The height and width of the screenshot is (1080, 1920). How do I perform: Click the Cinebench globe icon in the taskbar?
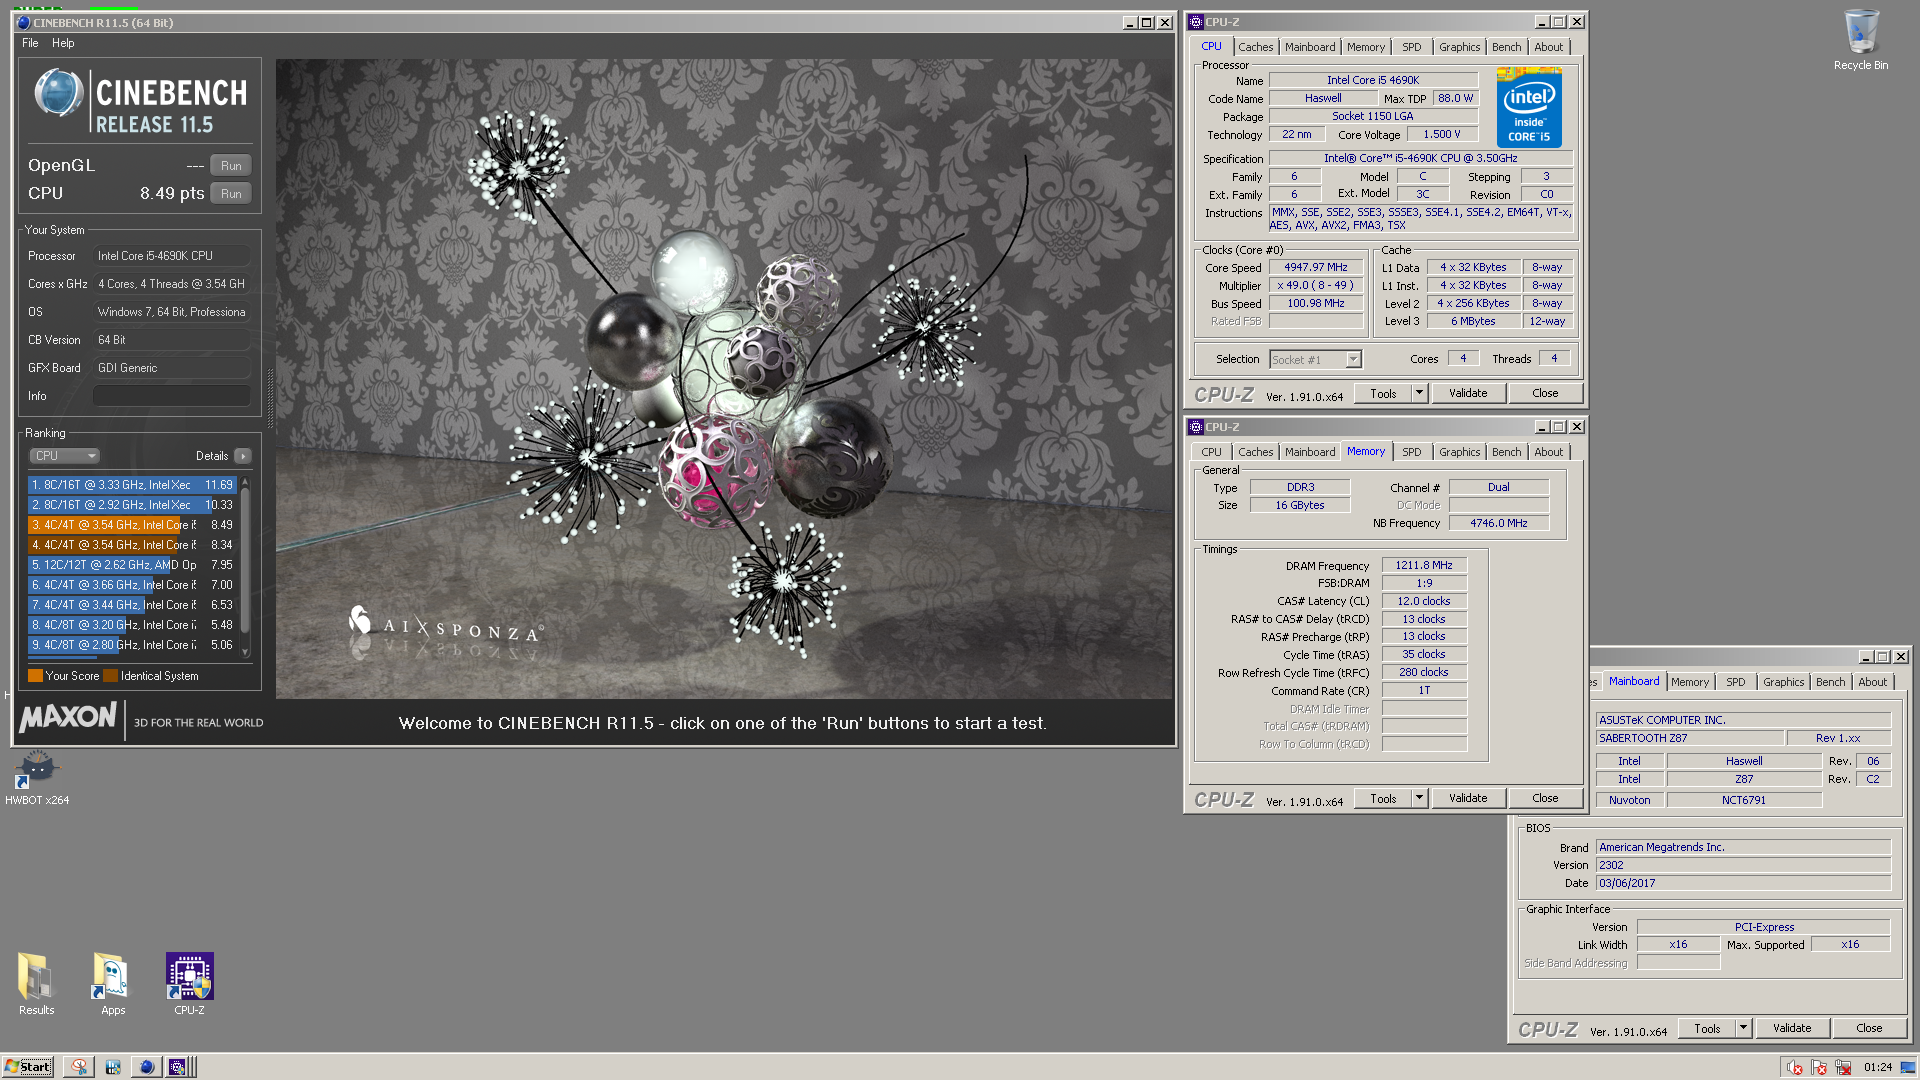pos(146,1067)
